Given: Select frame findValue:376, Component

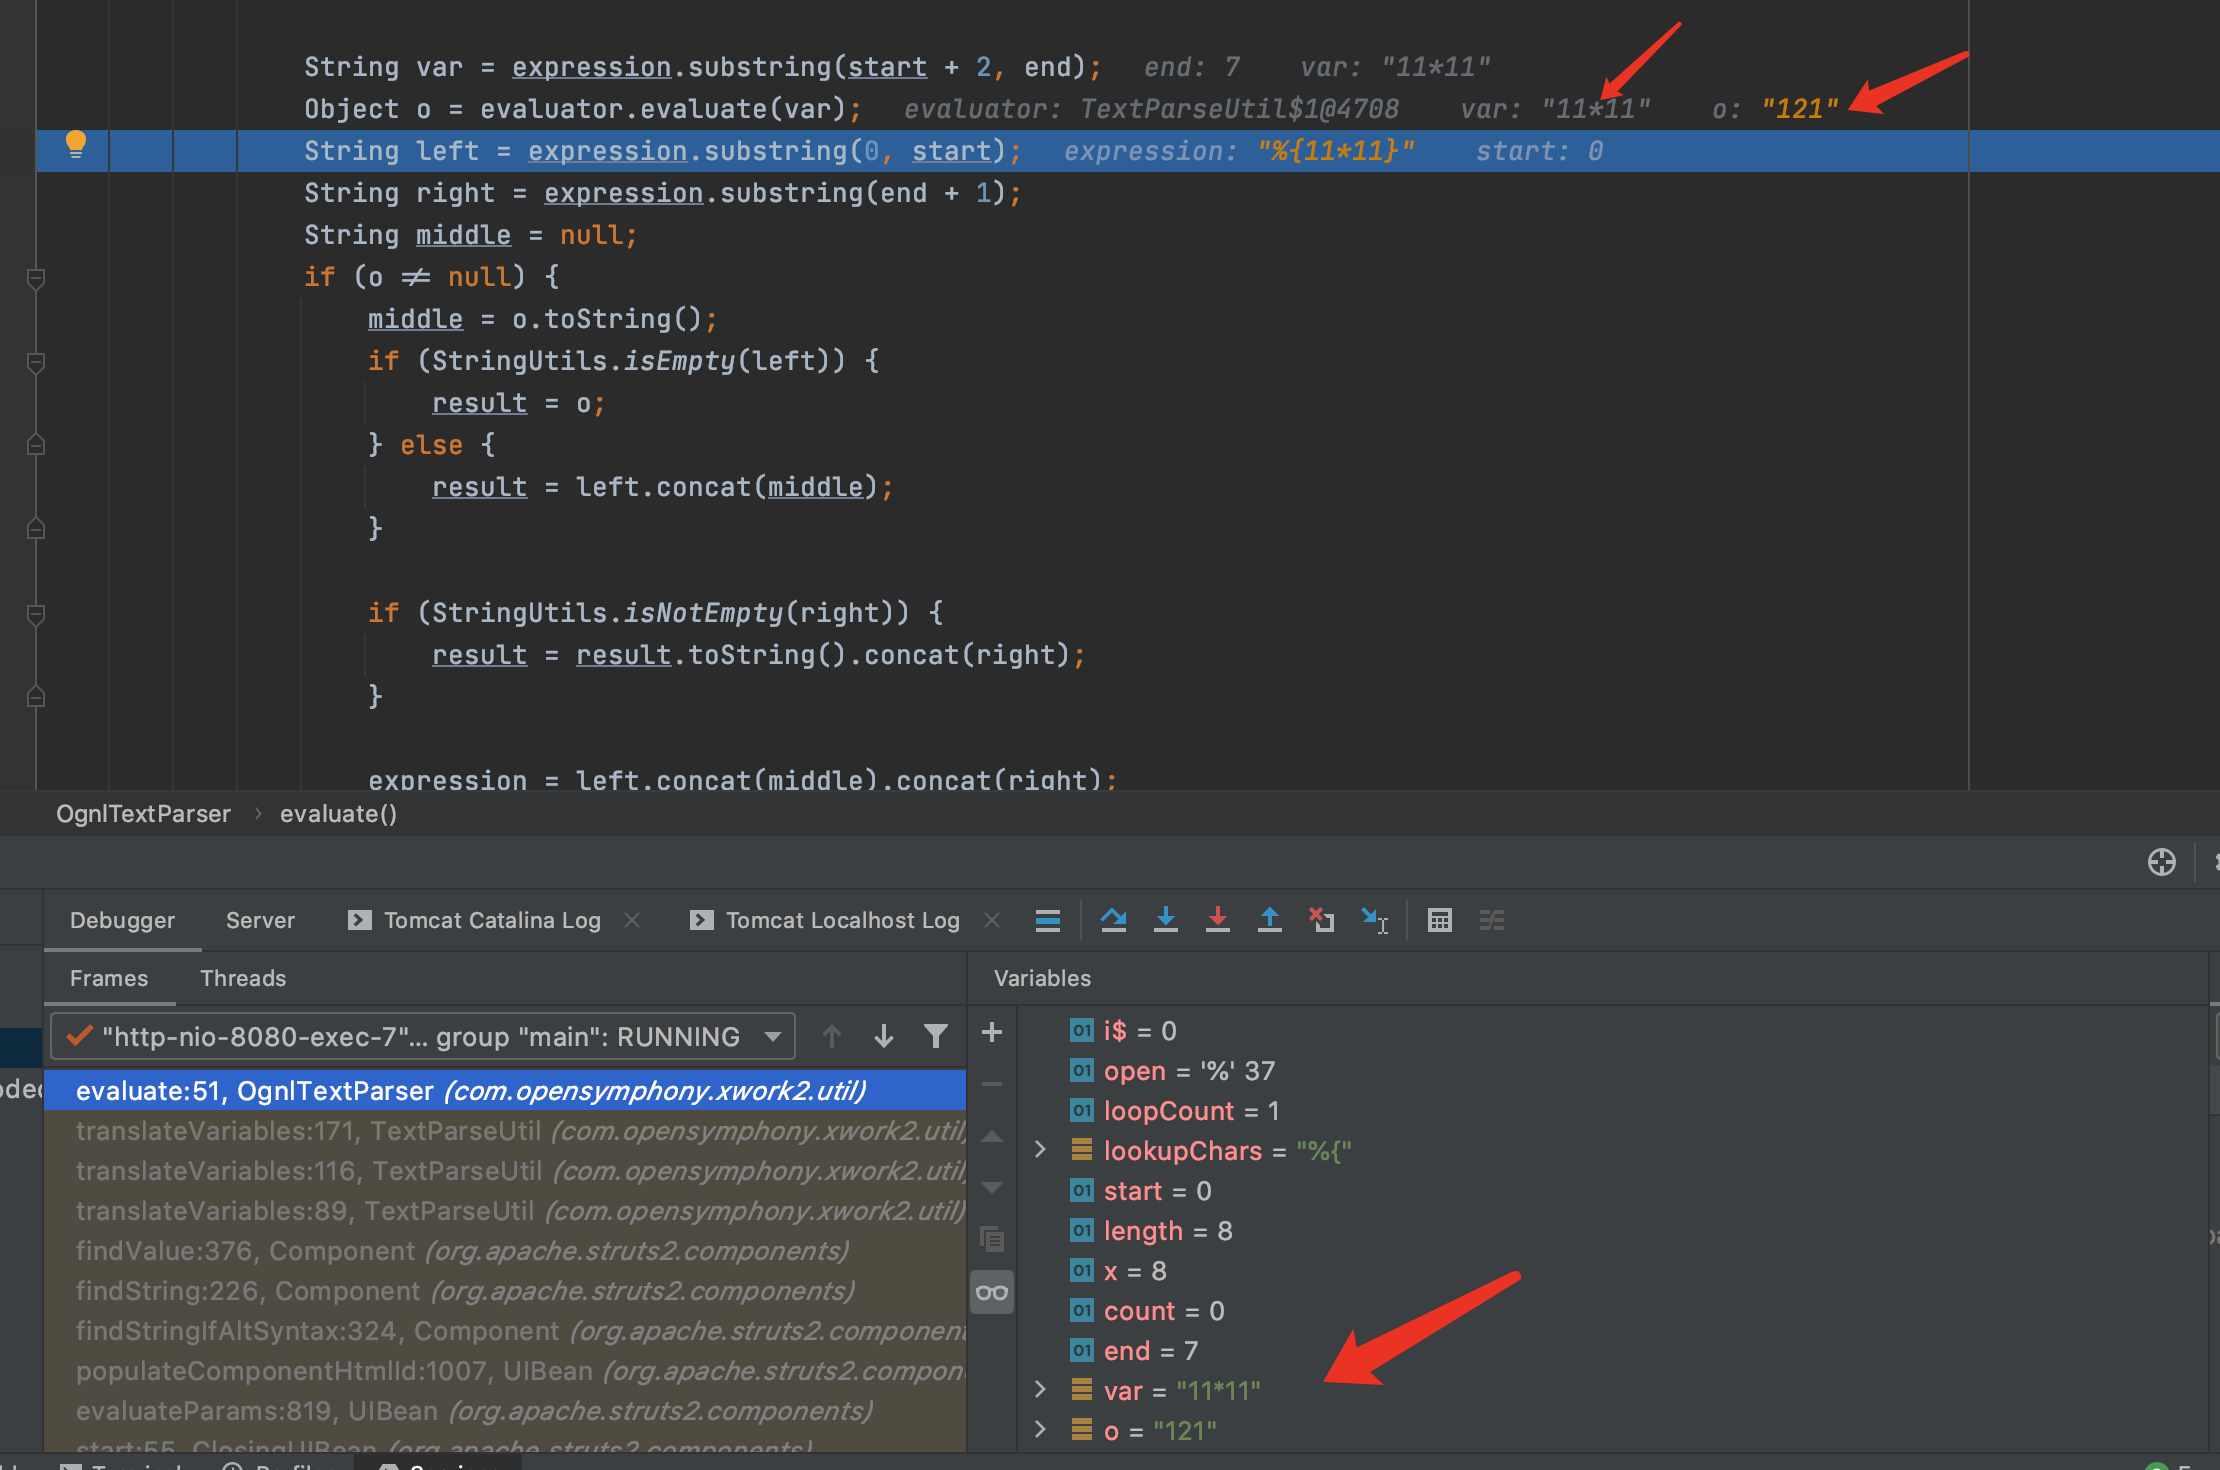Looking at the screenshot, I should pyautogui.click(x=505, y=1250).
